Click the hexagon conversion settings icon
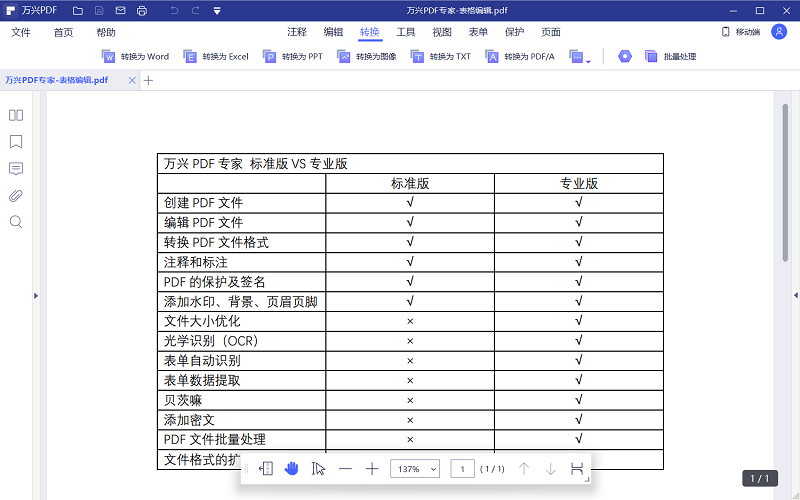 (x=625, y=56)
